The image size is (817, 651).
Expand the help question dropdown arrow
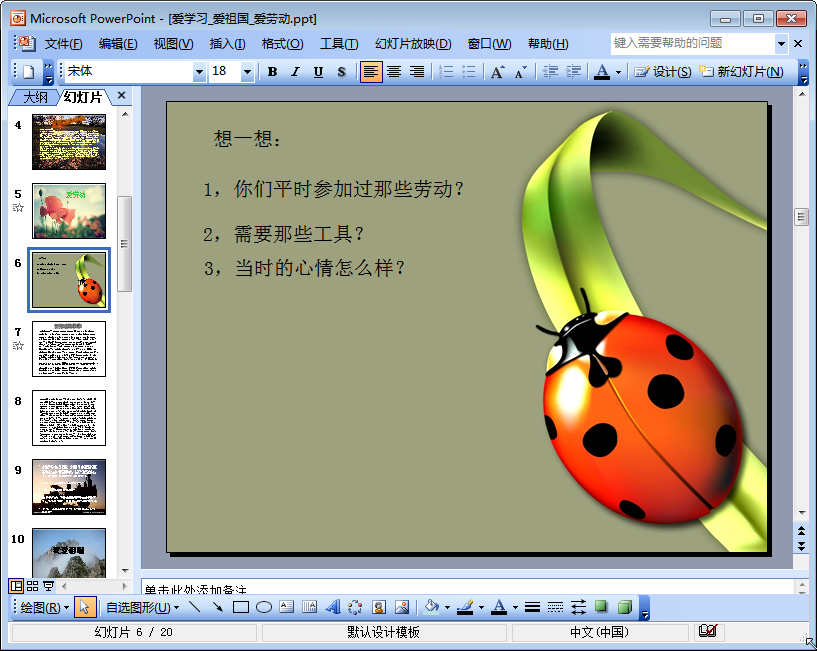781,44
